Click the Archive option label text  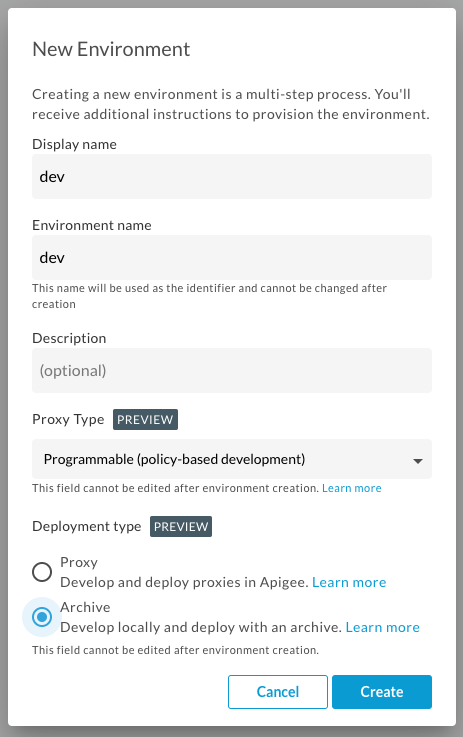tap(85, 607)
